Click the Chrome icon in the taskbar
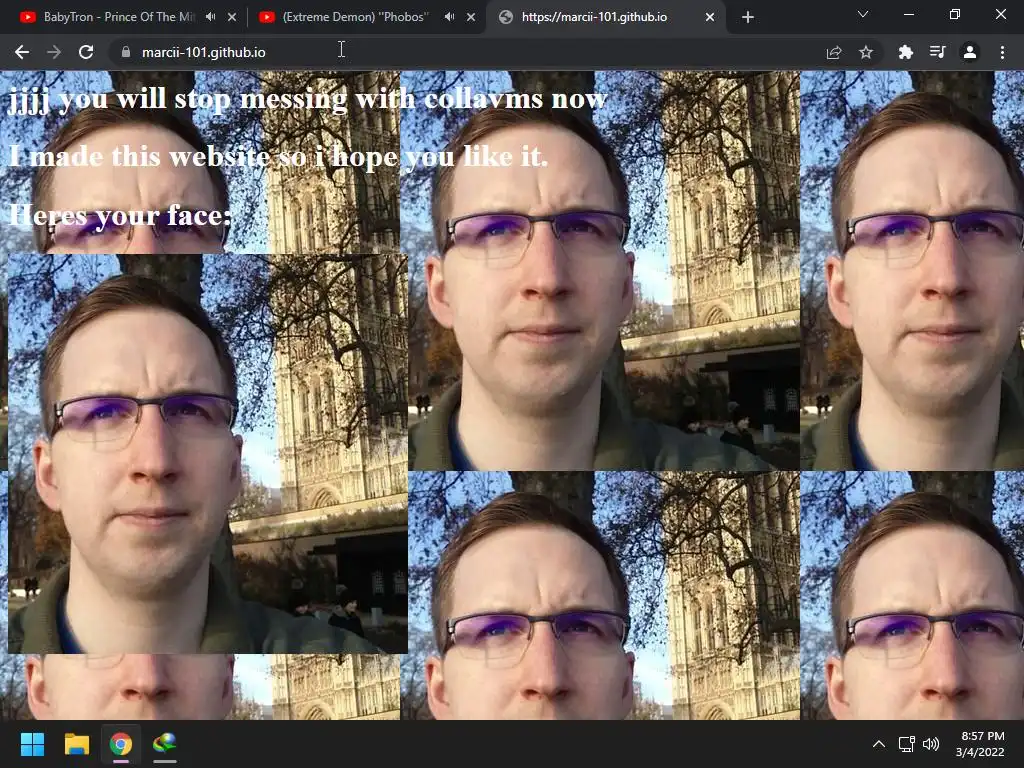The height and width of the screenshot is (768, 1024). click(121, 744)
